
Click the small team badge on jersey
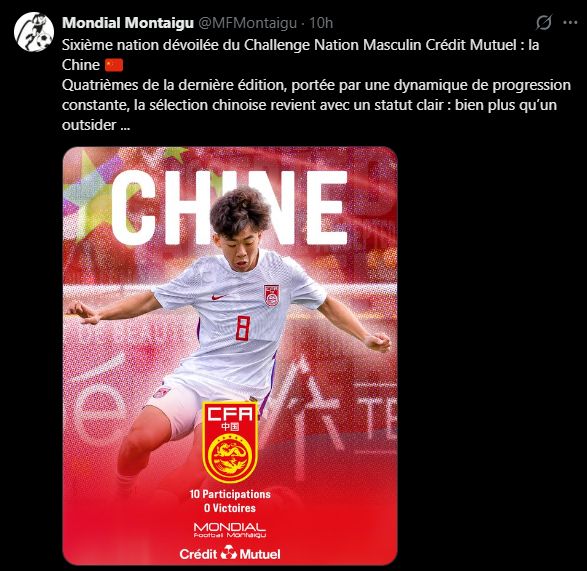271,296
